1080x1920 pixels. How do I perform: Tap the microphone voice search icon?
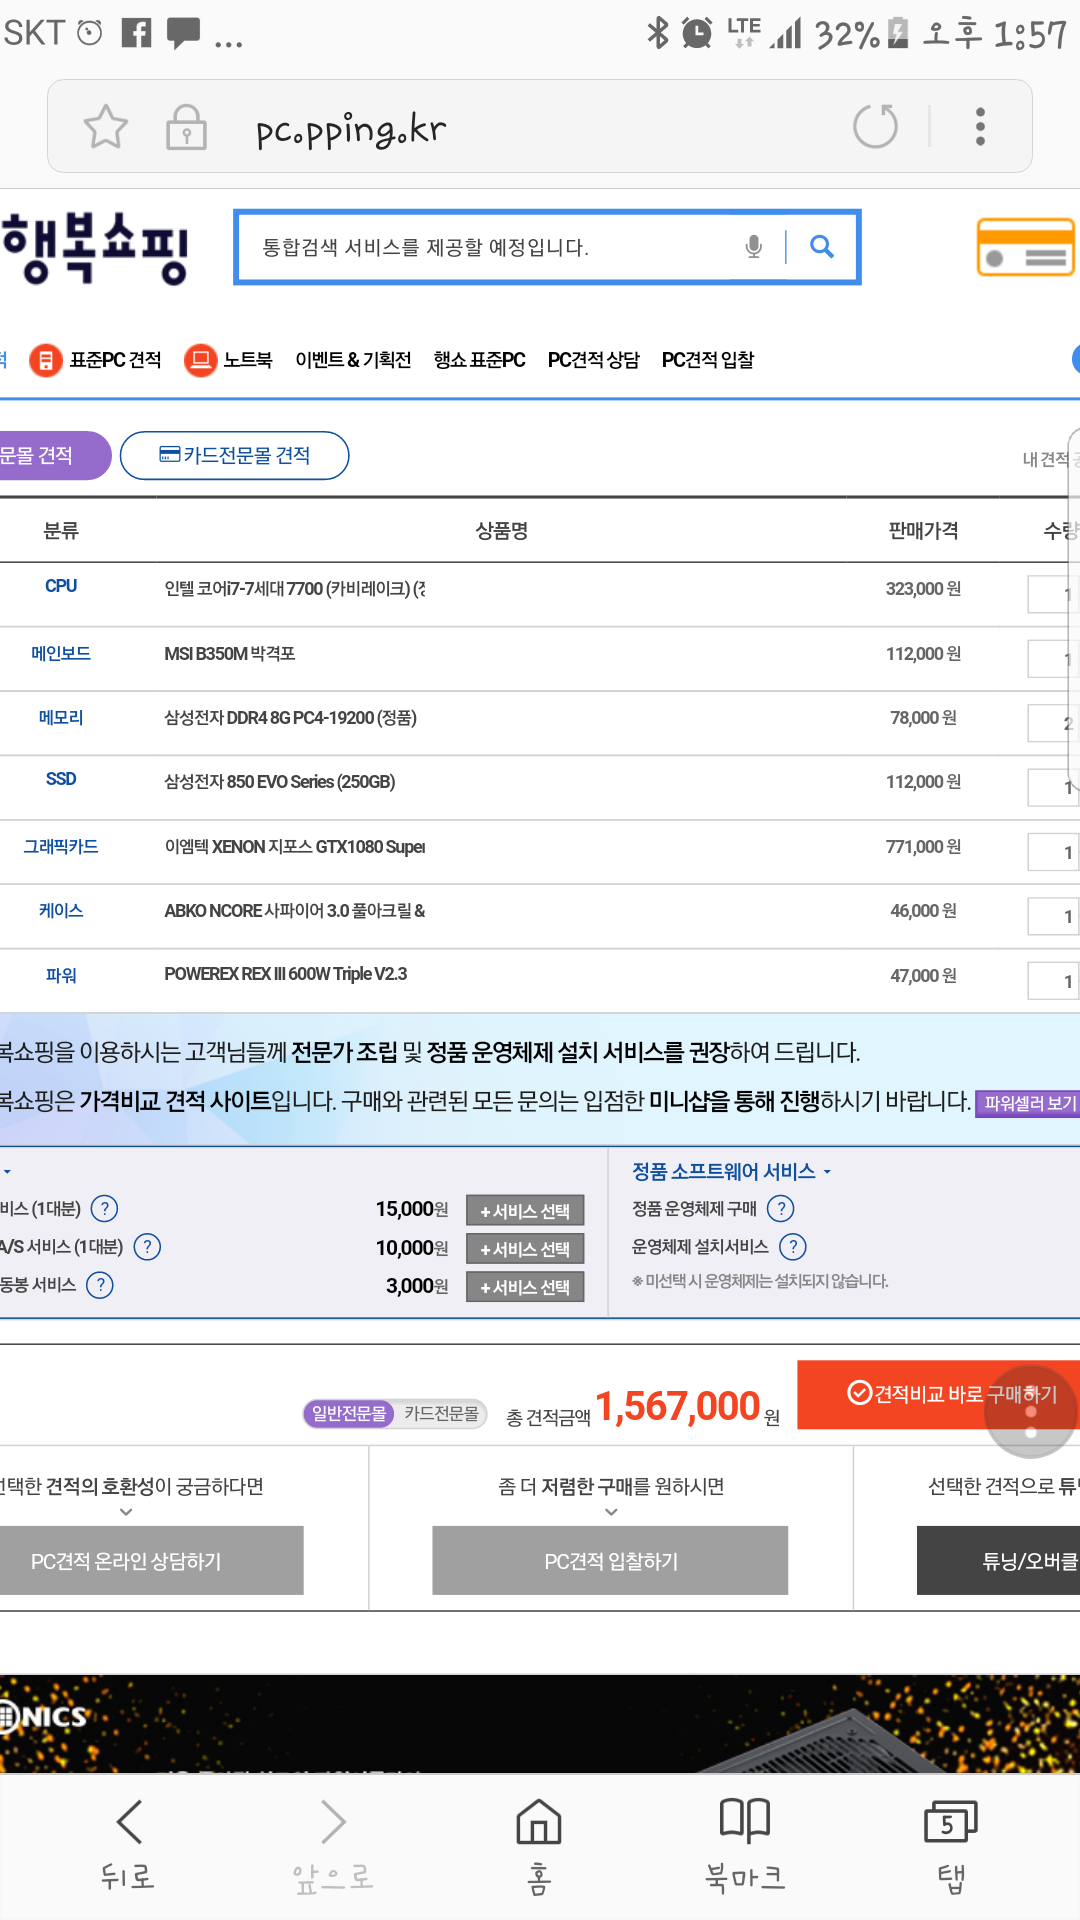(x=754, y=247)
